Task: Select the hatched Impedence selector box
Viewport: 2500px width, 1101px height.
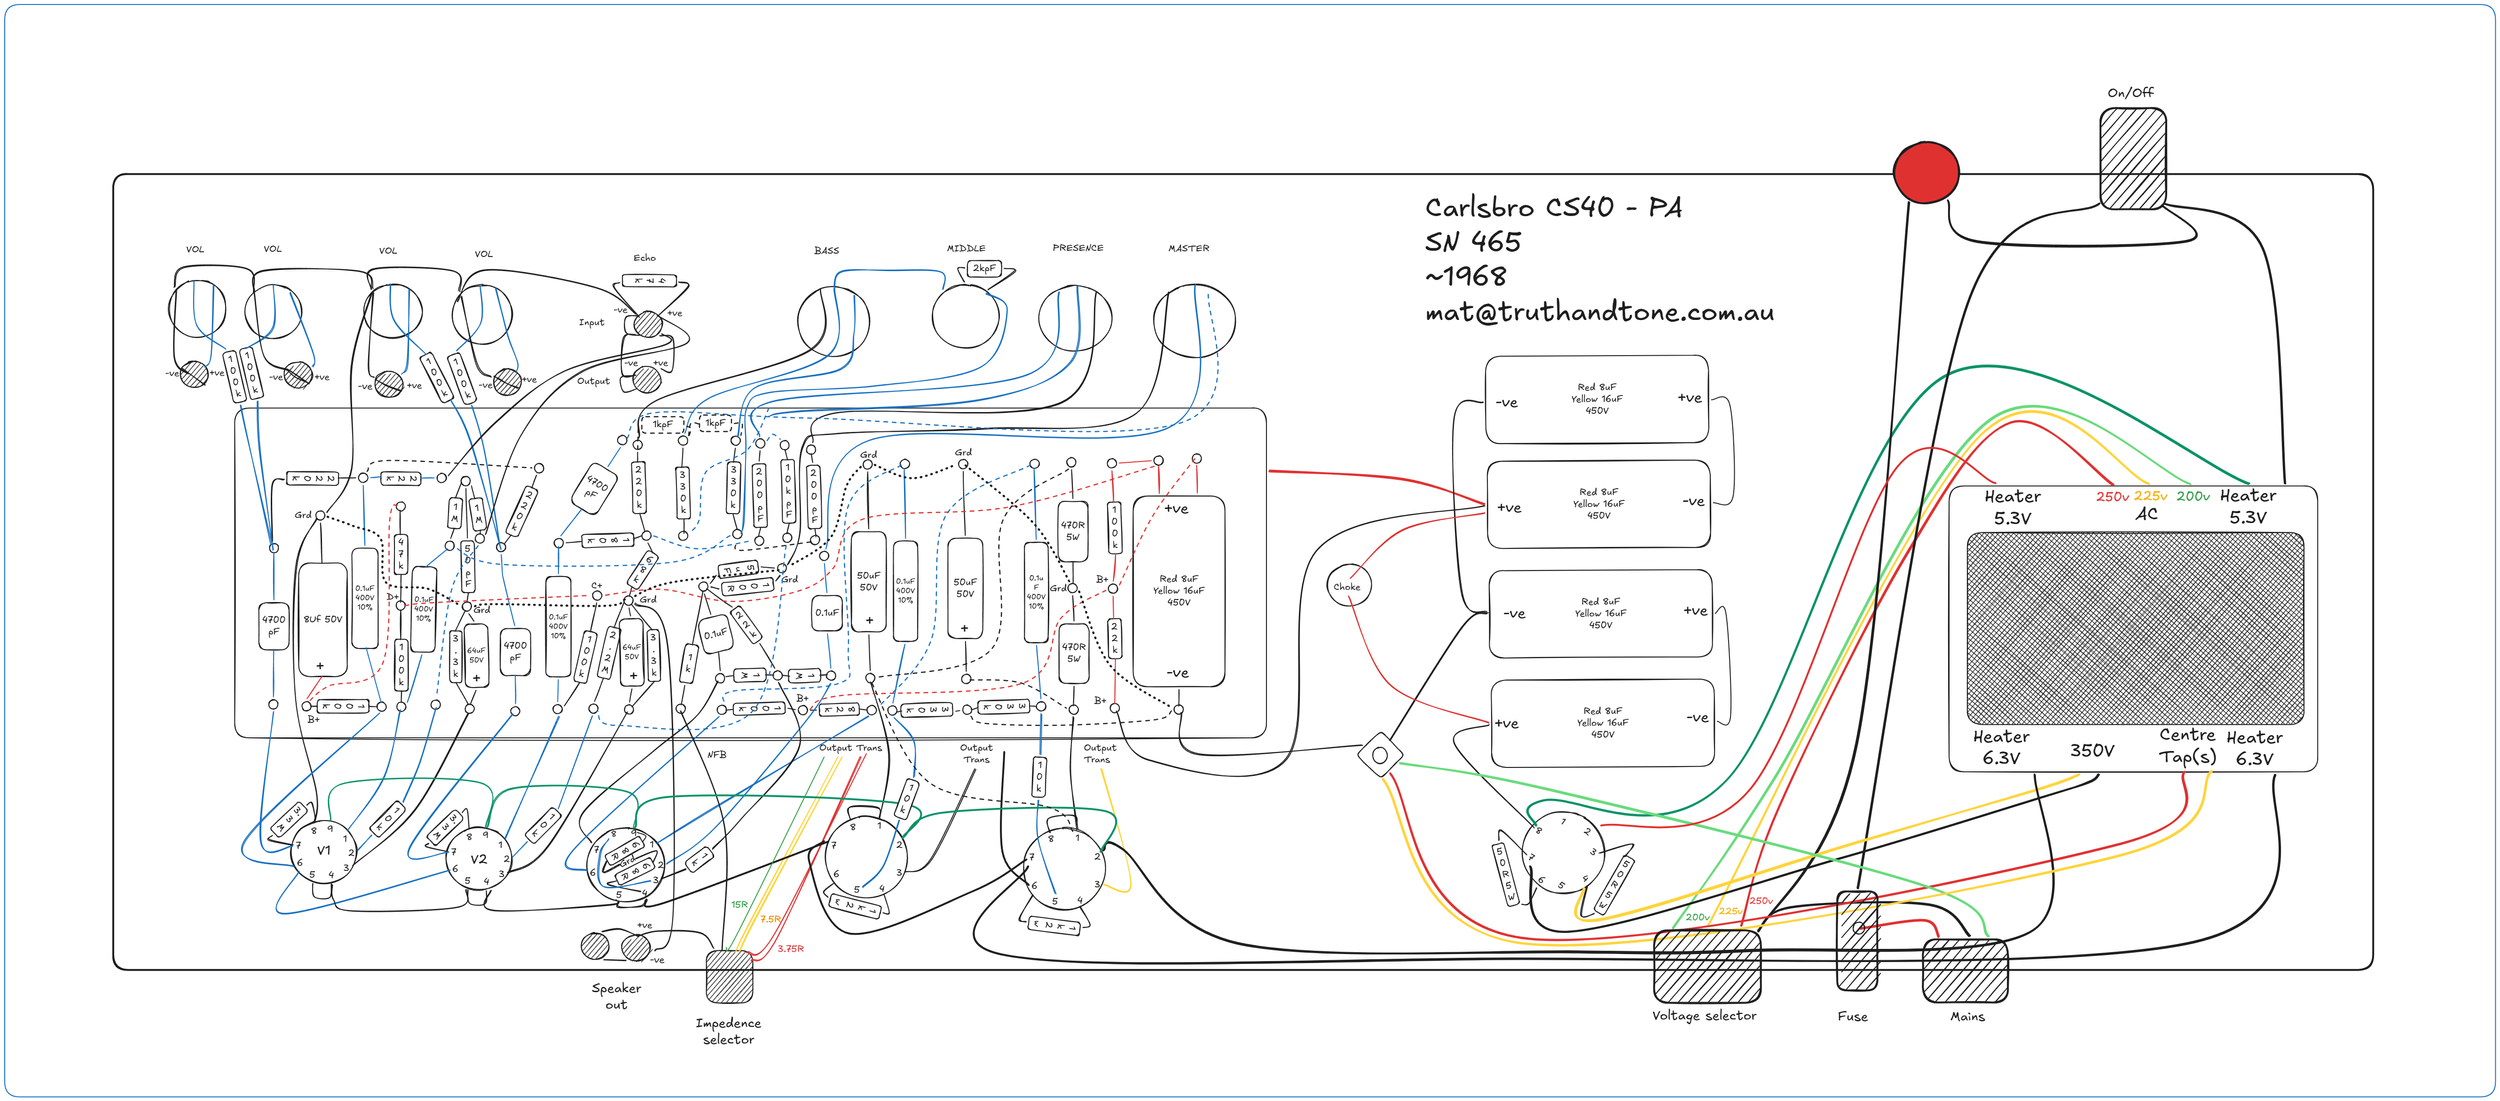Action: click(x=729, y=976)
